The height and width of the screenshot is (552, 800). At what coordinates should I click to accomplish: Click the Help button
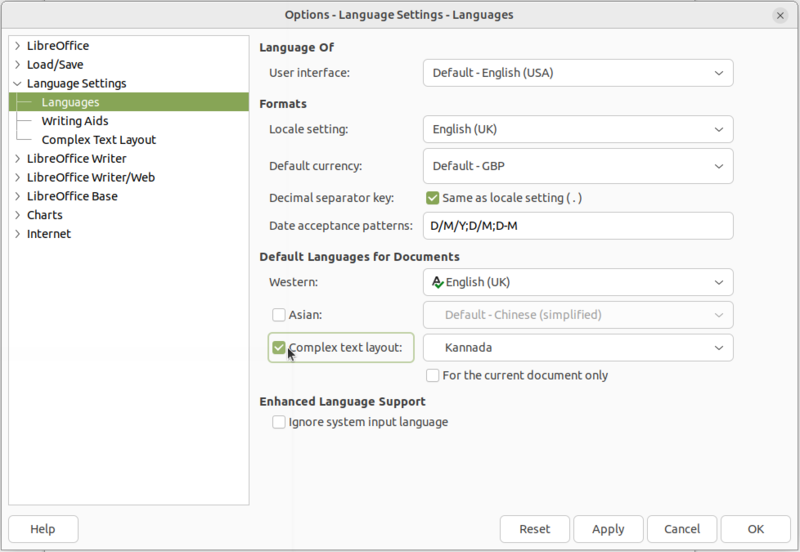(43, 529)
